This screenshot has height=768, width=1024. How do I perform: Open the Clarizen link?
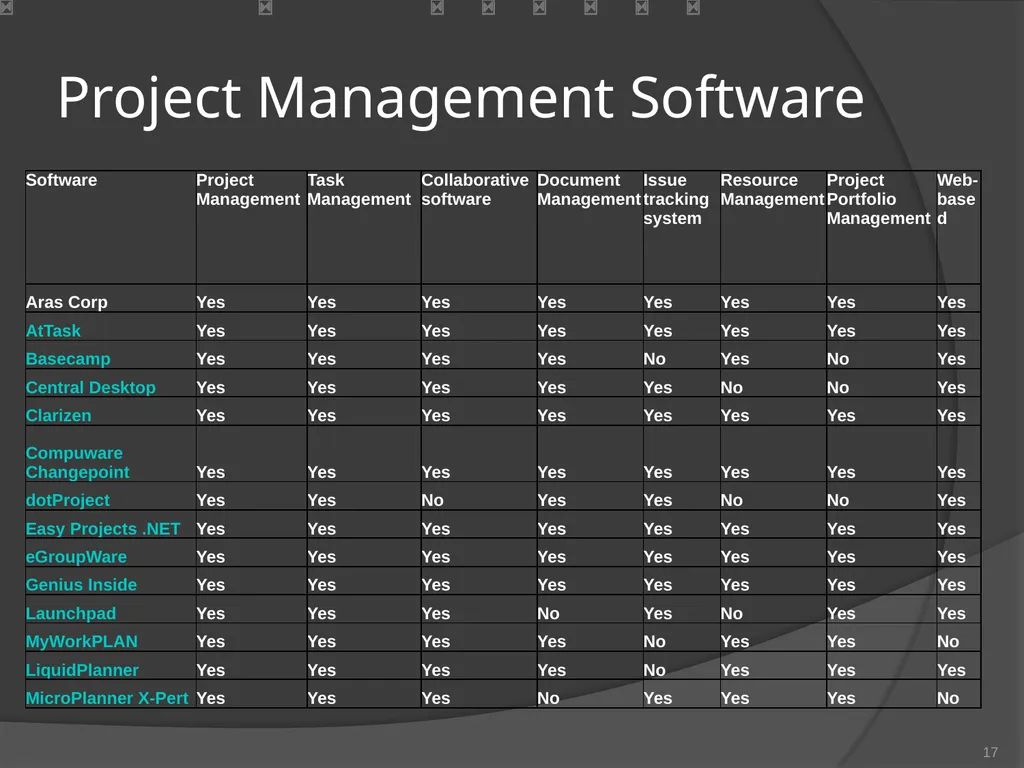coord(59,415)
